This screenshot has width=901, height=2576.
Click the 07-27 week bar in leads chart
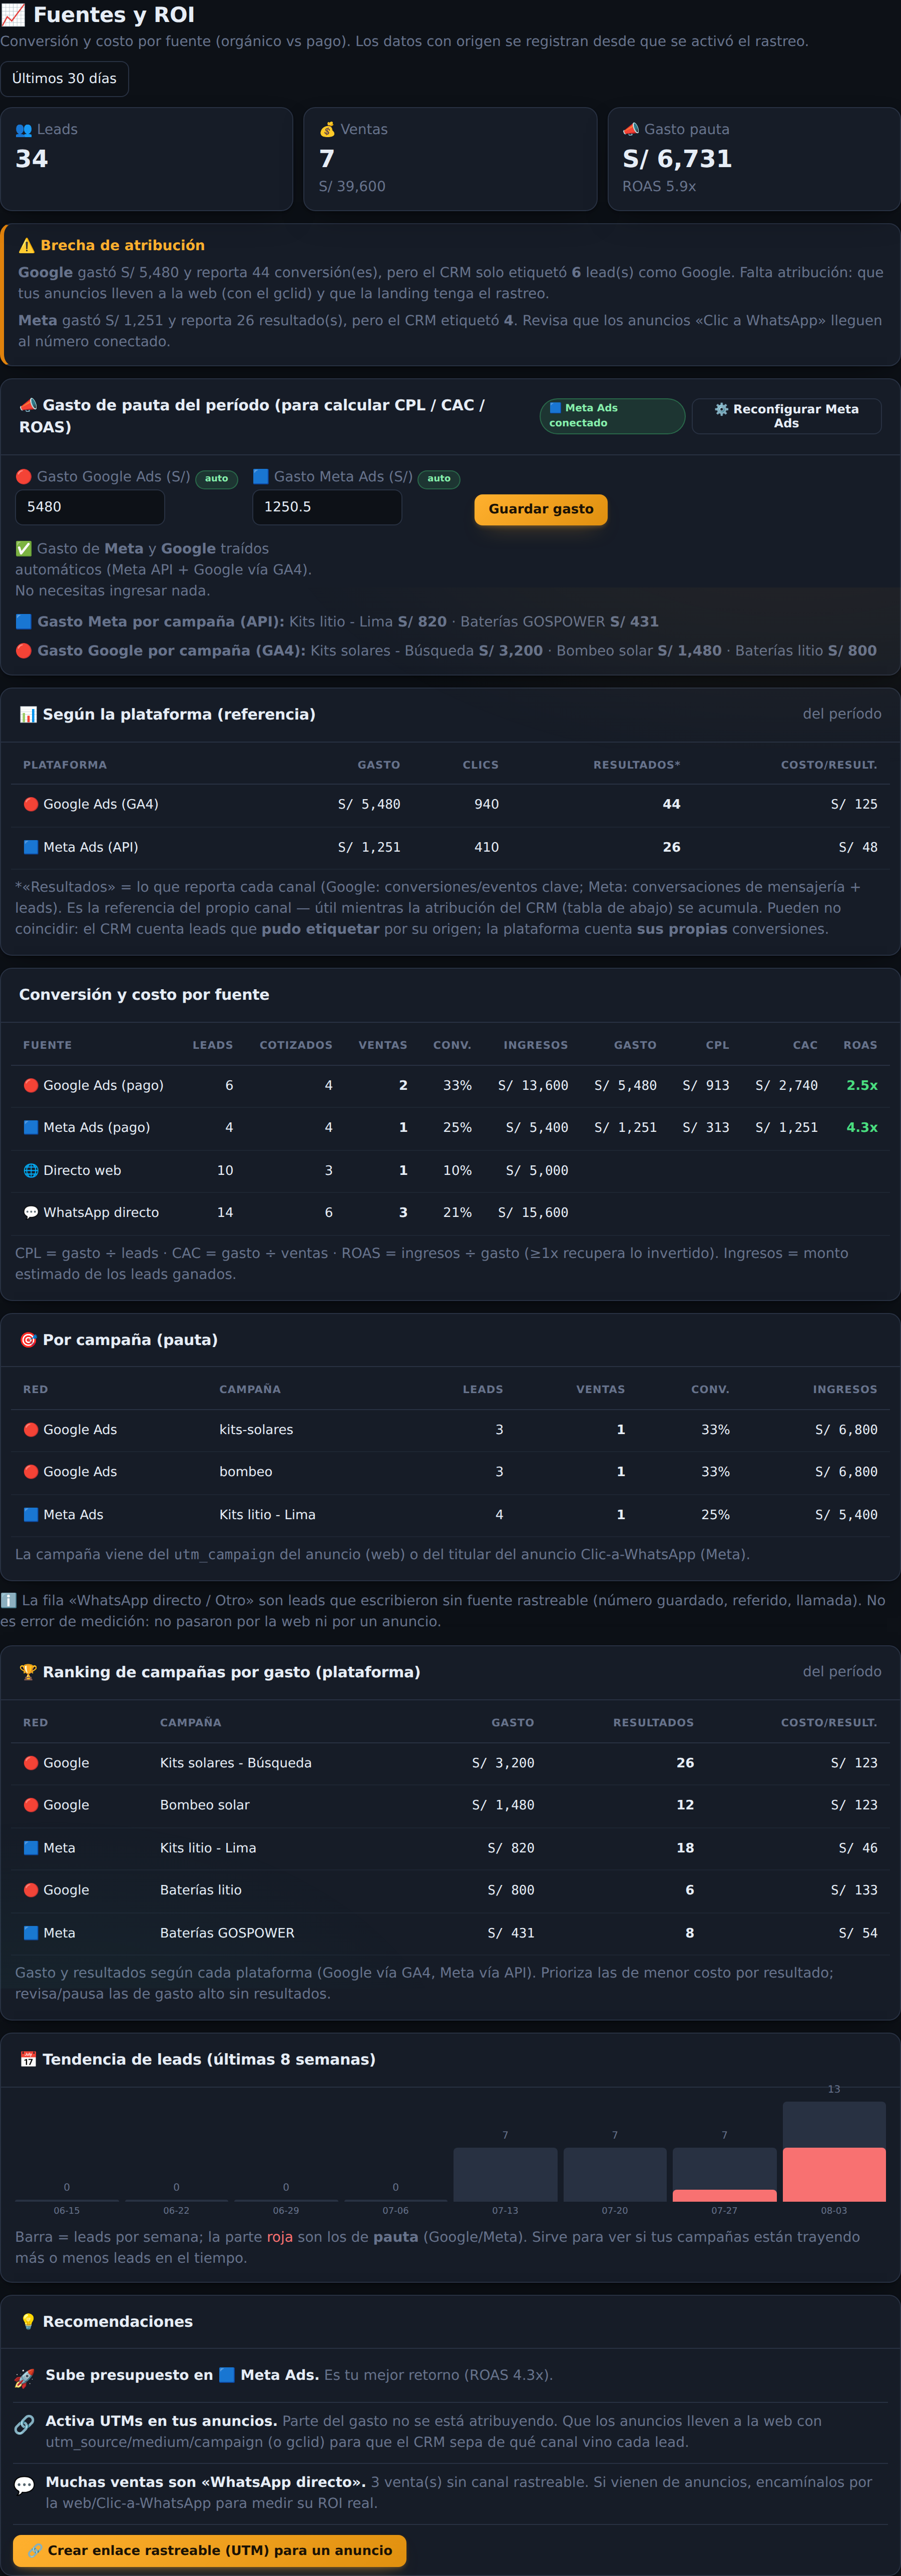click(x=724, y=2174)
